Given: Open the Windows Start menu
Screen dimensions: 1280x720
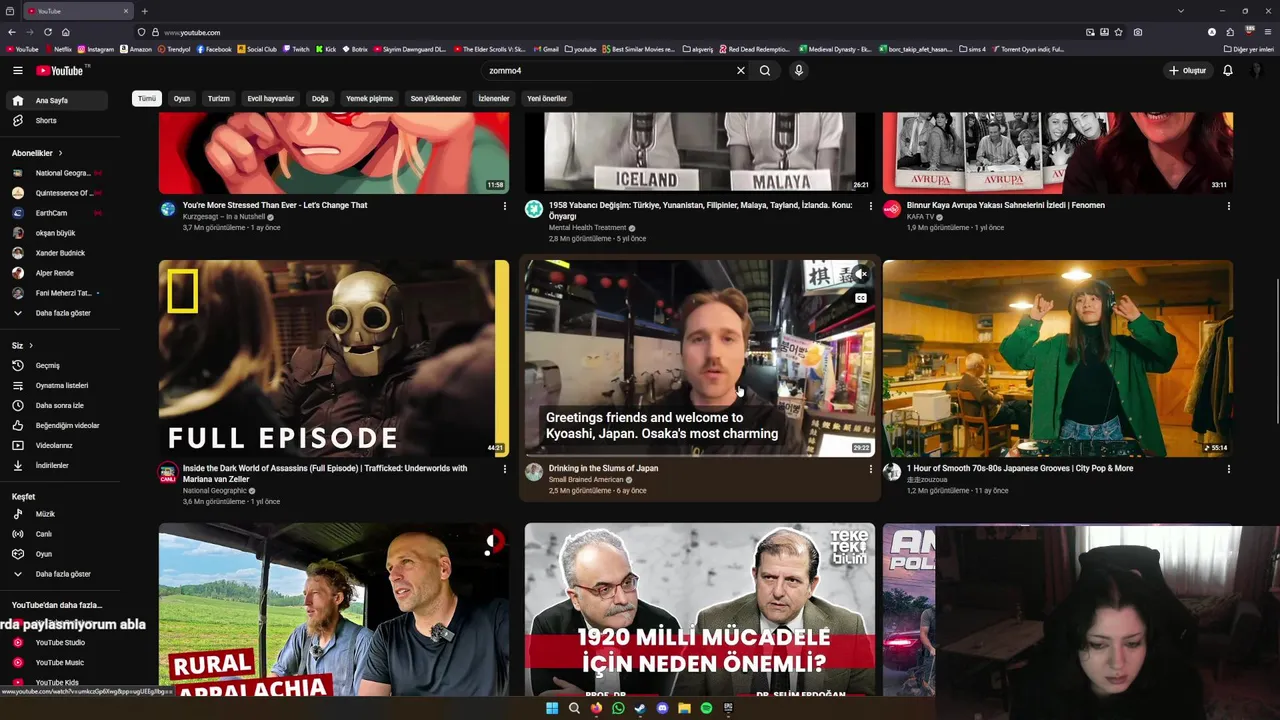Looking at the screenshot, I should tap(552, 708).
